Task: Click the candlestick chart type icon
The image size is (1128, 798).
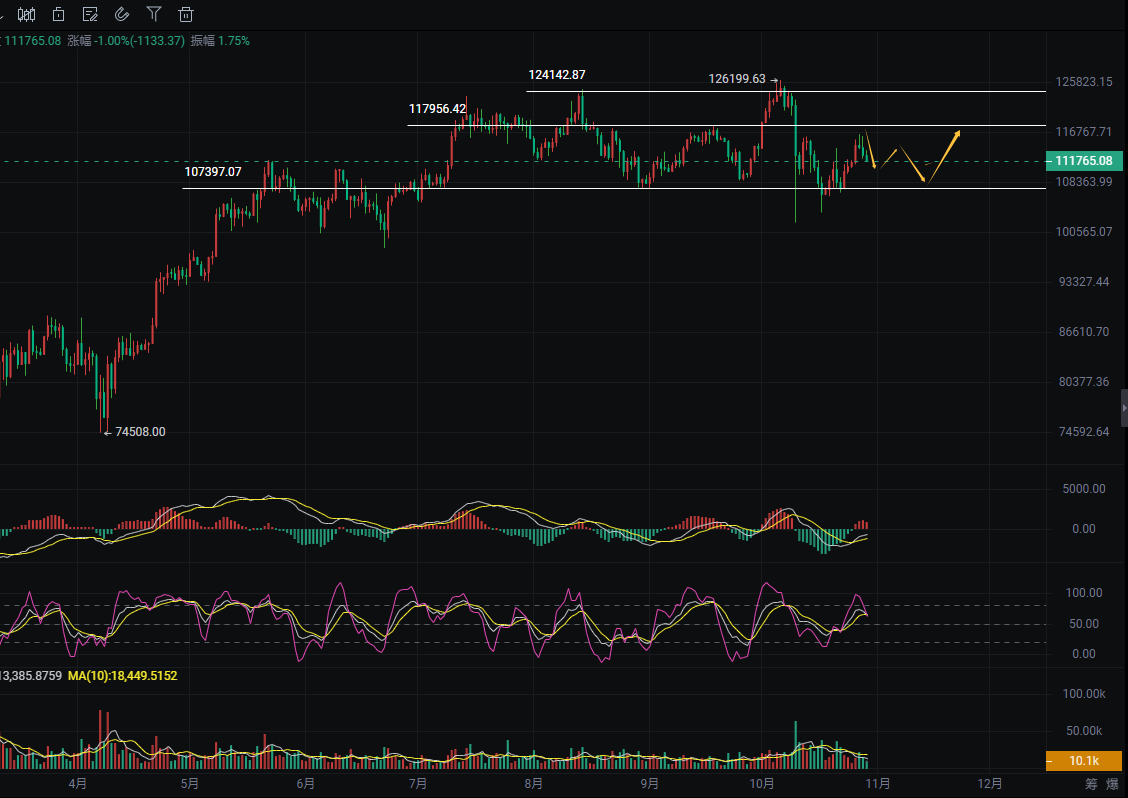Action: (27, 14)
